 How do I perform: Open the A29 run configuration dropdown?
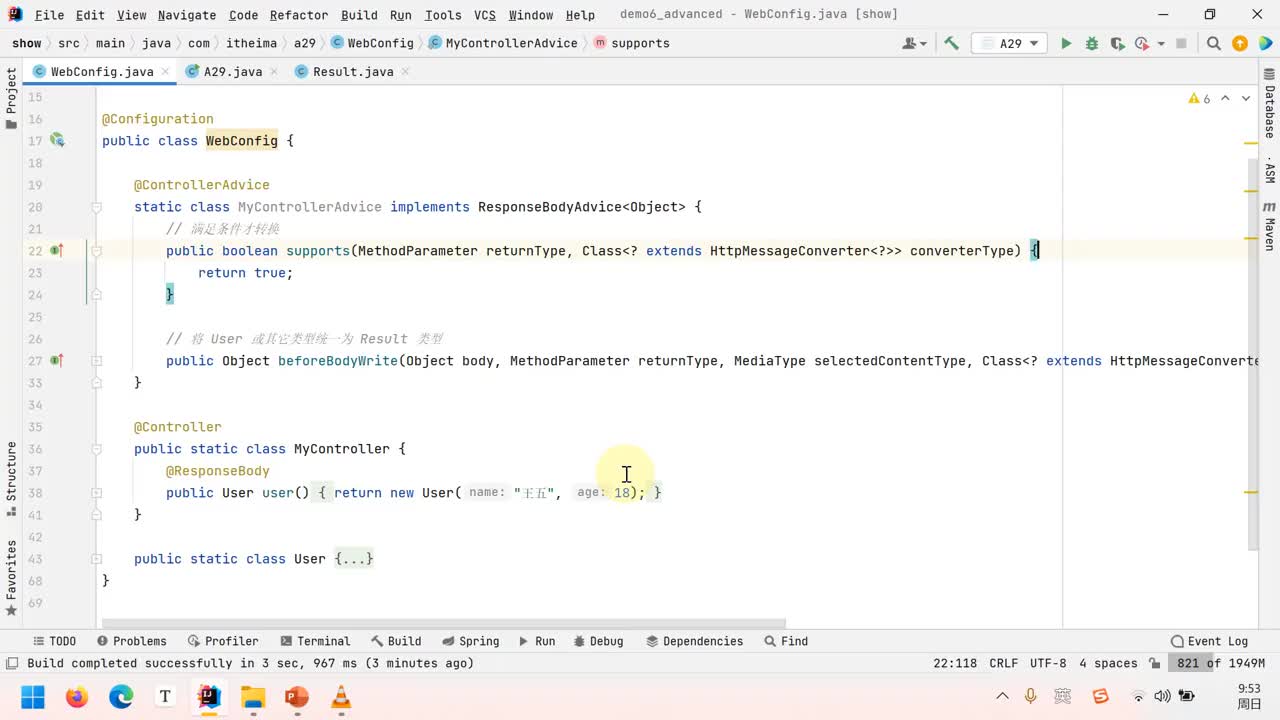(x=1011, y=43)
